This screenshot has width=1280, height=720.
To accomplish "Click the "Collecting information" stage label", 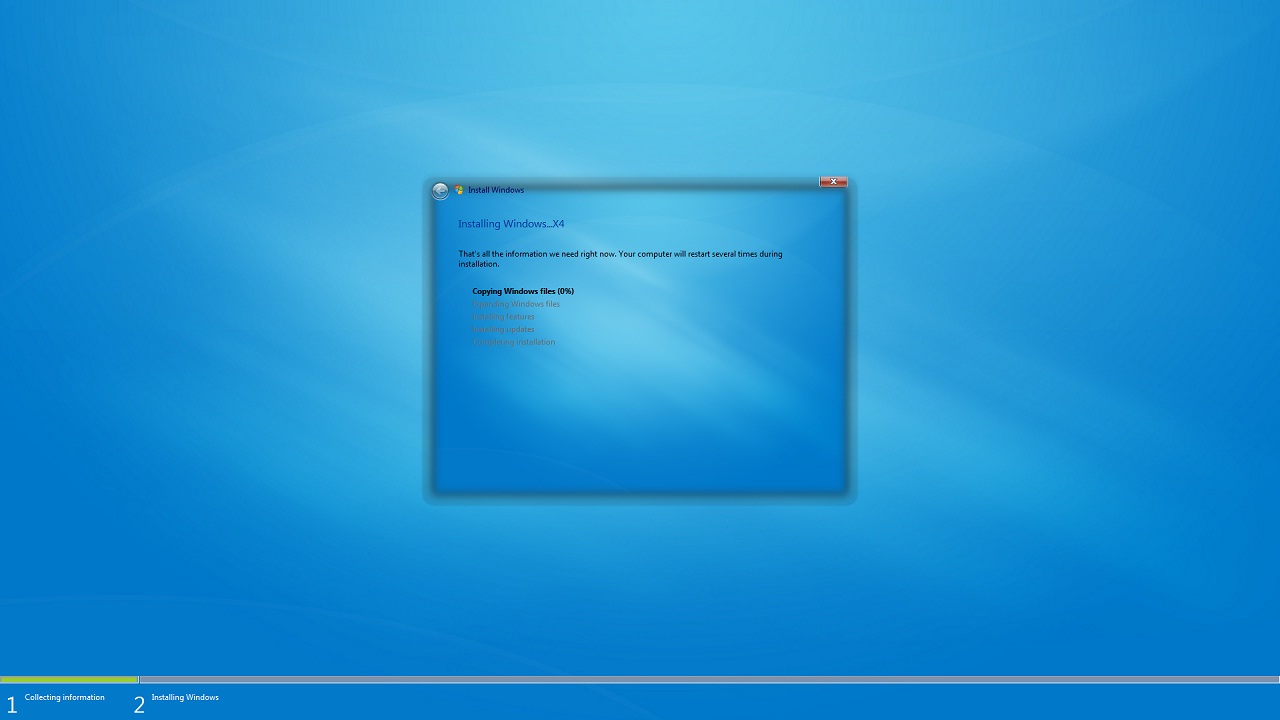I will 64,698.
